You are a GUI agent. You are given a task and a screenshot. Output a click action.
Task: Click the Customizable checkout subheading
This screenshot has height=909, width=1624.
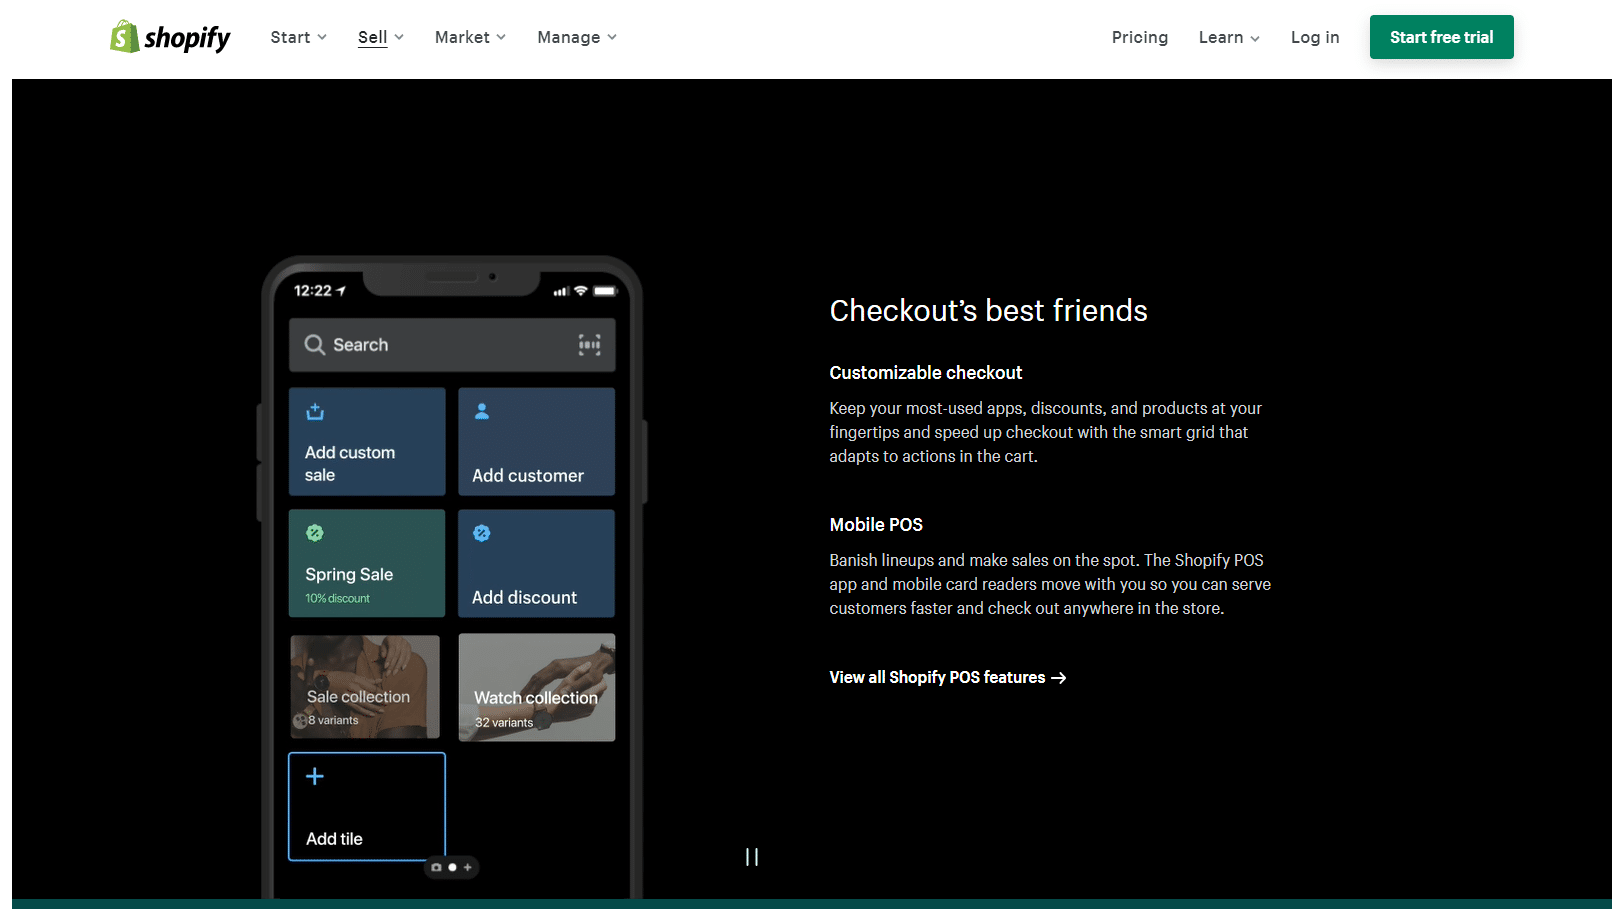coord(925,373)
